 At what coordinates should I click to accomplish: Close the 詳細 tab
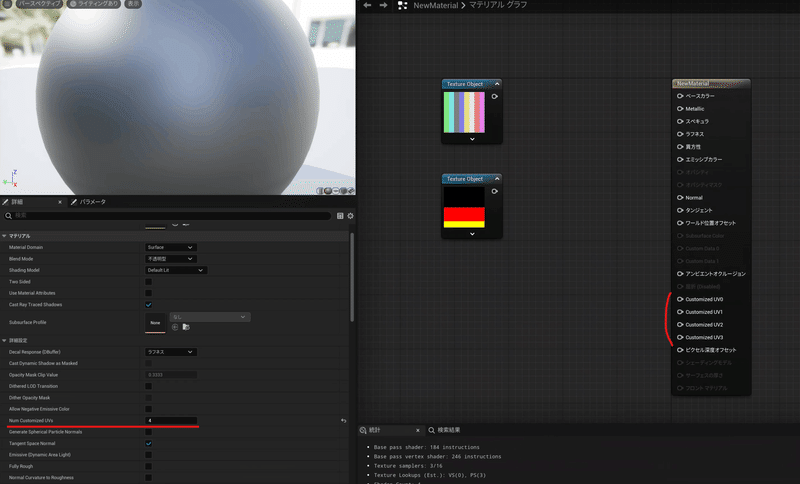[x=60, y=202]
